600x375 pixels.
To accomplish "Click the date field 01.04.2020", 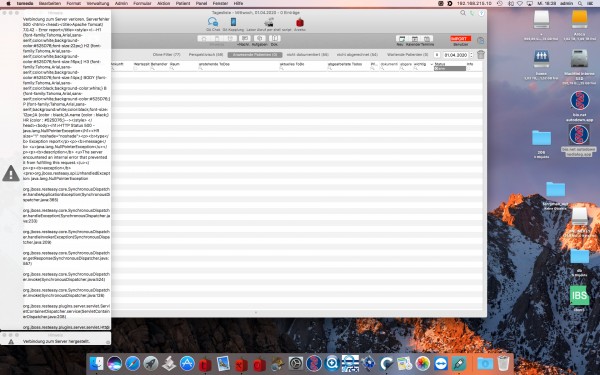I will 456,55.
